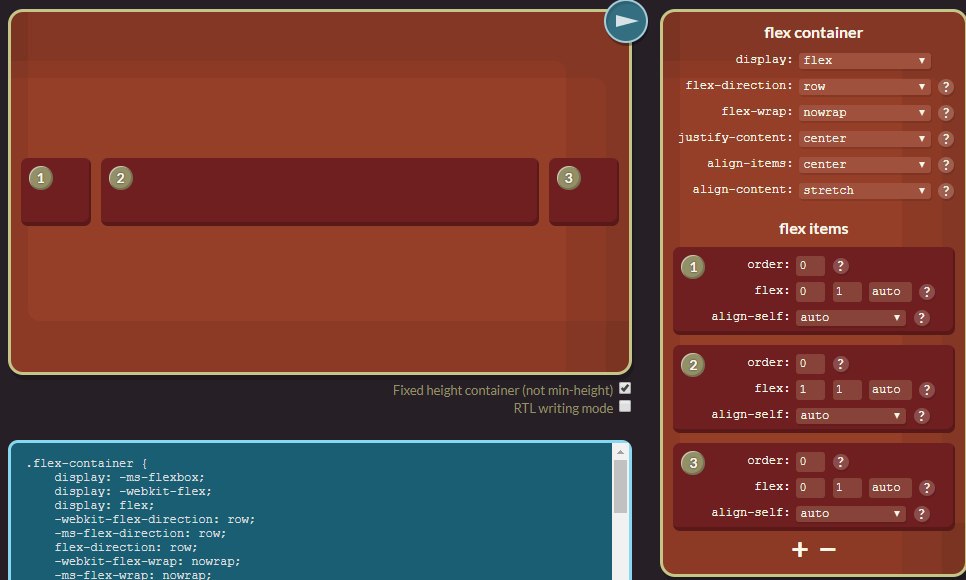This screenshot has height=580, width=966.
Task: Click flex-shrink input of item 3
Action: click(x=846, y=488)
